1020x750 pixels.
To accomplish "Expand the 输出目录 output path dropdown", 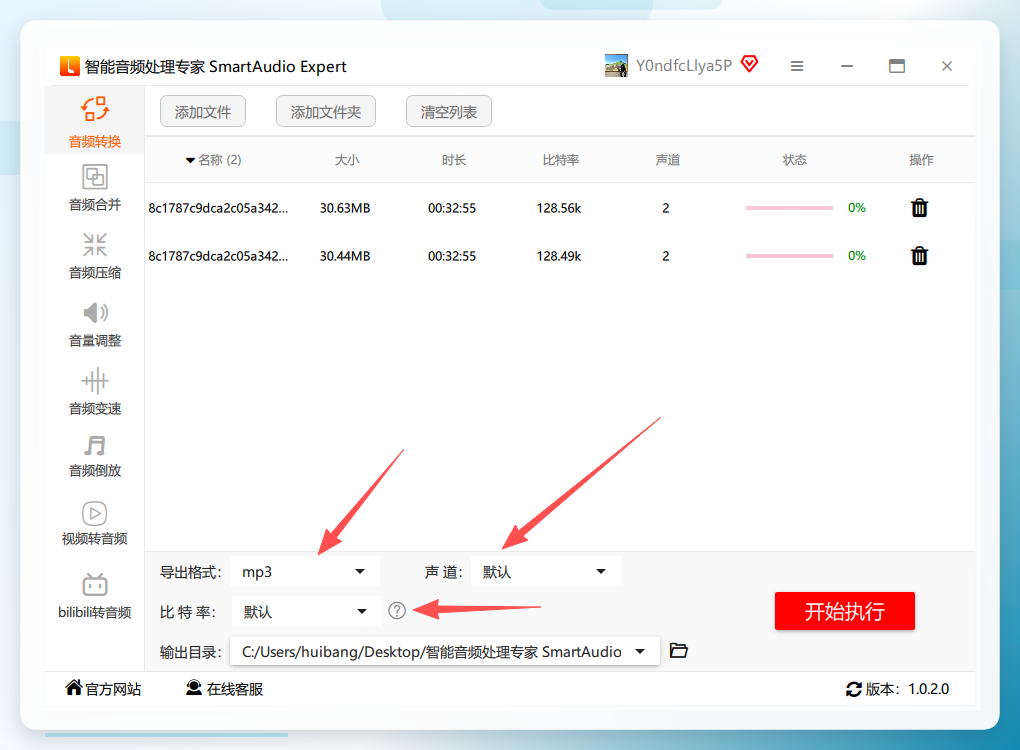I will tap(445, 651).
